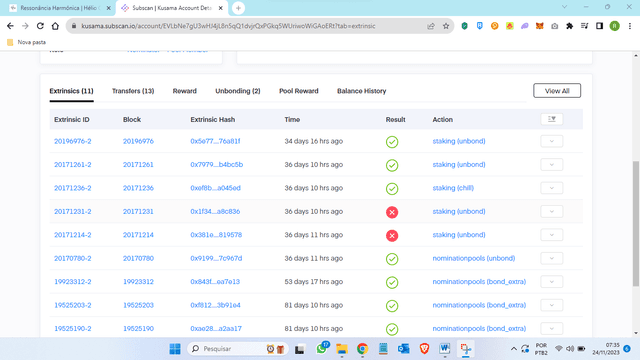Open extrinsic hash 0x9199...7c967d
Viewport: 640px width, 360px height.
point(216,258)
